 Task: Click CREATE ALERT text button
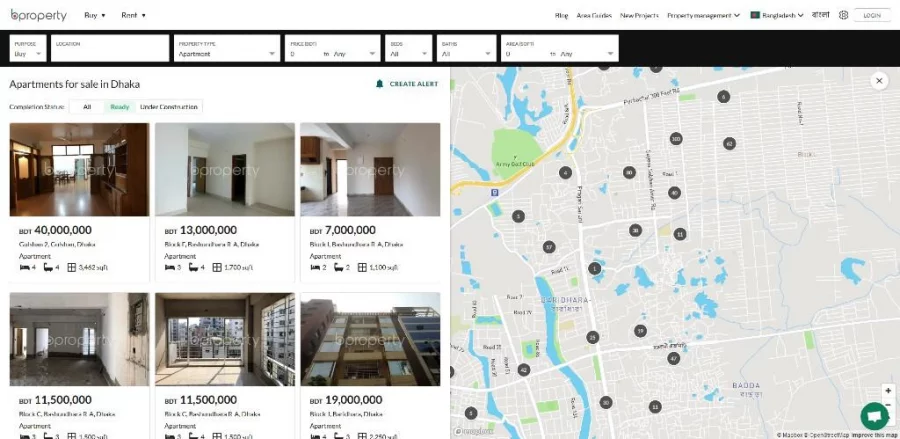tap(414, 84)
